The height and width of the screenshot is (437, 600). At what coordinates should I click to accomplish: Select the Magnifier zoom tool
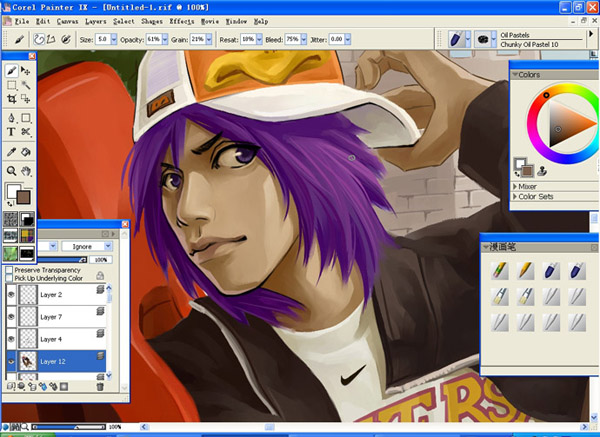[x=11, y=170]
